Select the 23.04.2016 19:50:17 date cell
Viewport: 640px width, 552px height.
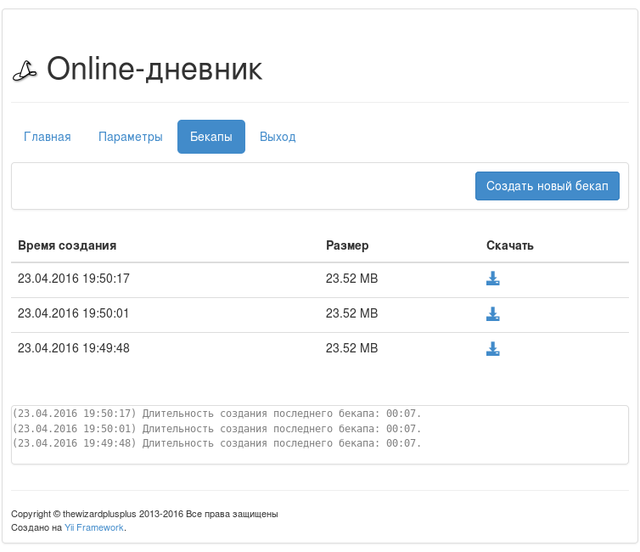(73, 278)
